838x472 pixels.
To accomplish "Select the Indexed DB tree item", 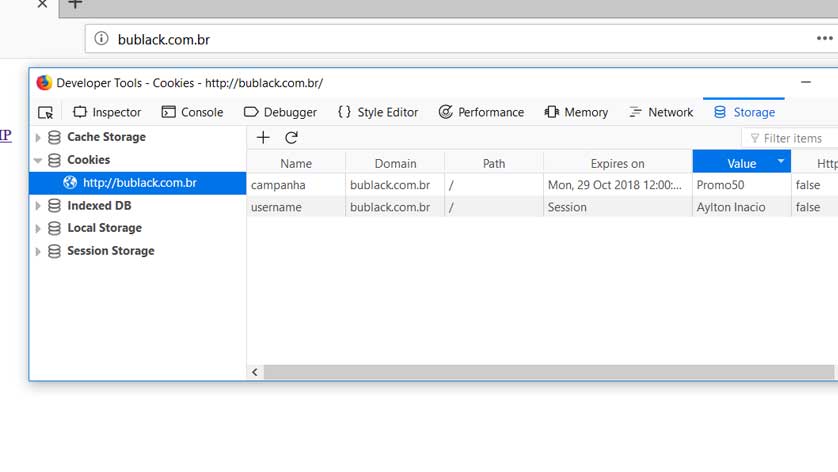I will [x=99, y=206].
